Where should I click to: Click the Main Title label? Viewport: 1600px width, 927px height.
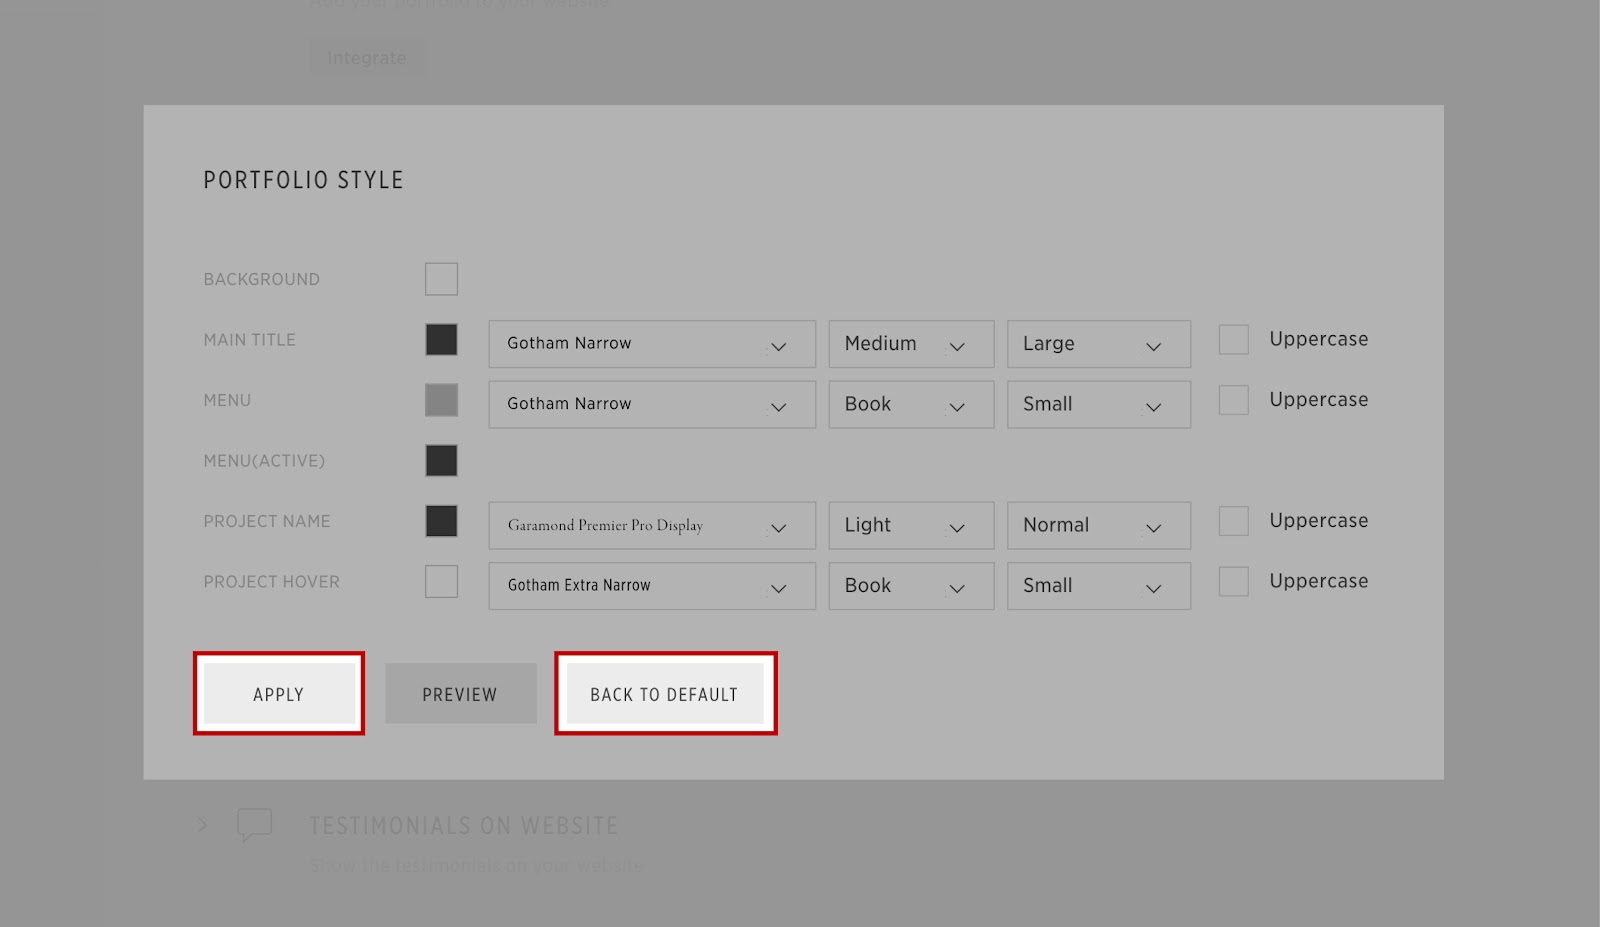250,340
